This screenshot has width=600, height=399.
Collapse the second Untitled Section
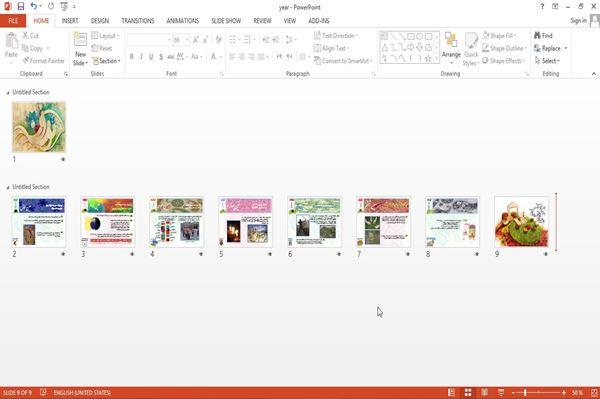(8, 187)
